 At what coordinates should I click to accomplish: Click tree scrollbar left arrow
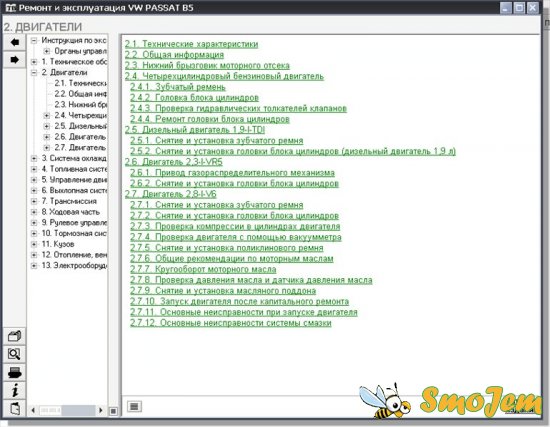pyautogui.click(x=33, y=410)
